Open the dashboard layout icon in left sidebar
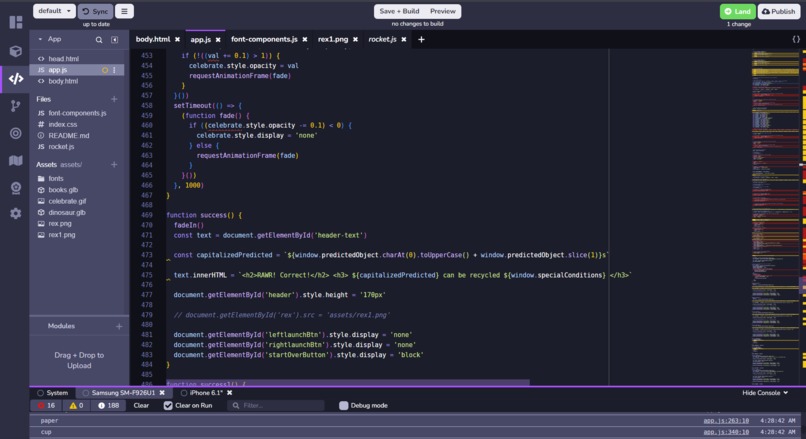 [x=15, y=22]
